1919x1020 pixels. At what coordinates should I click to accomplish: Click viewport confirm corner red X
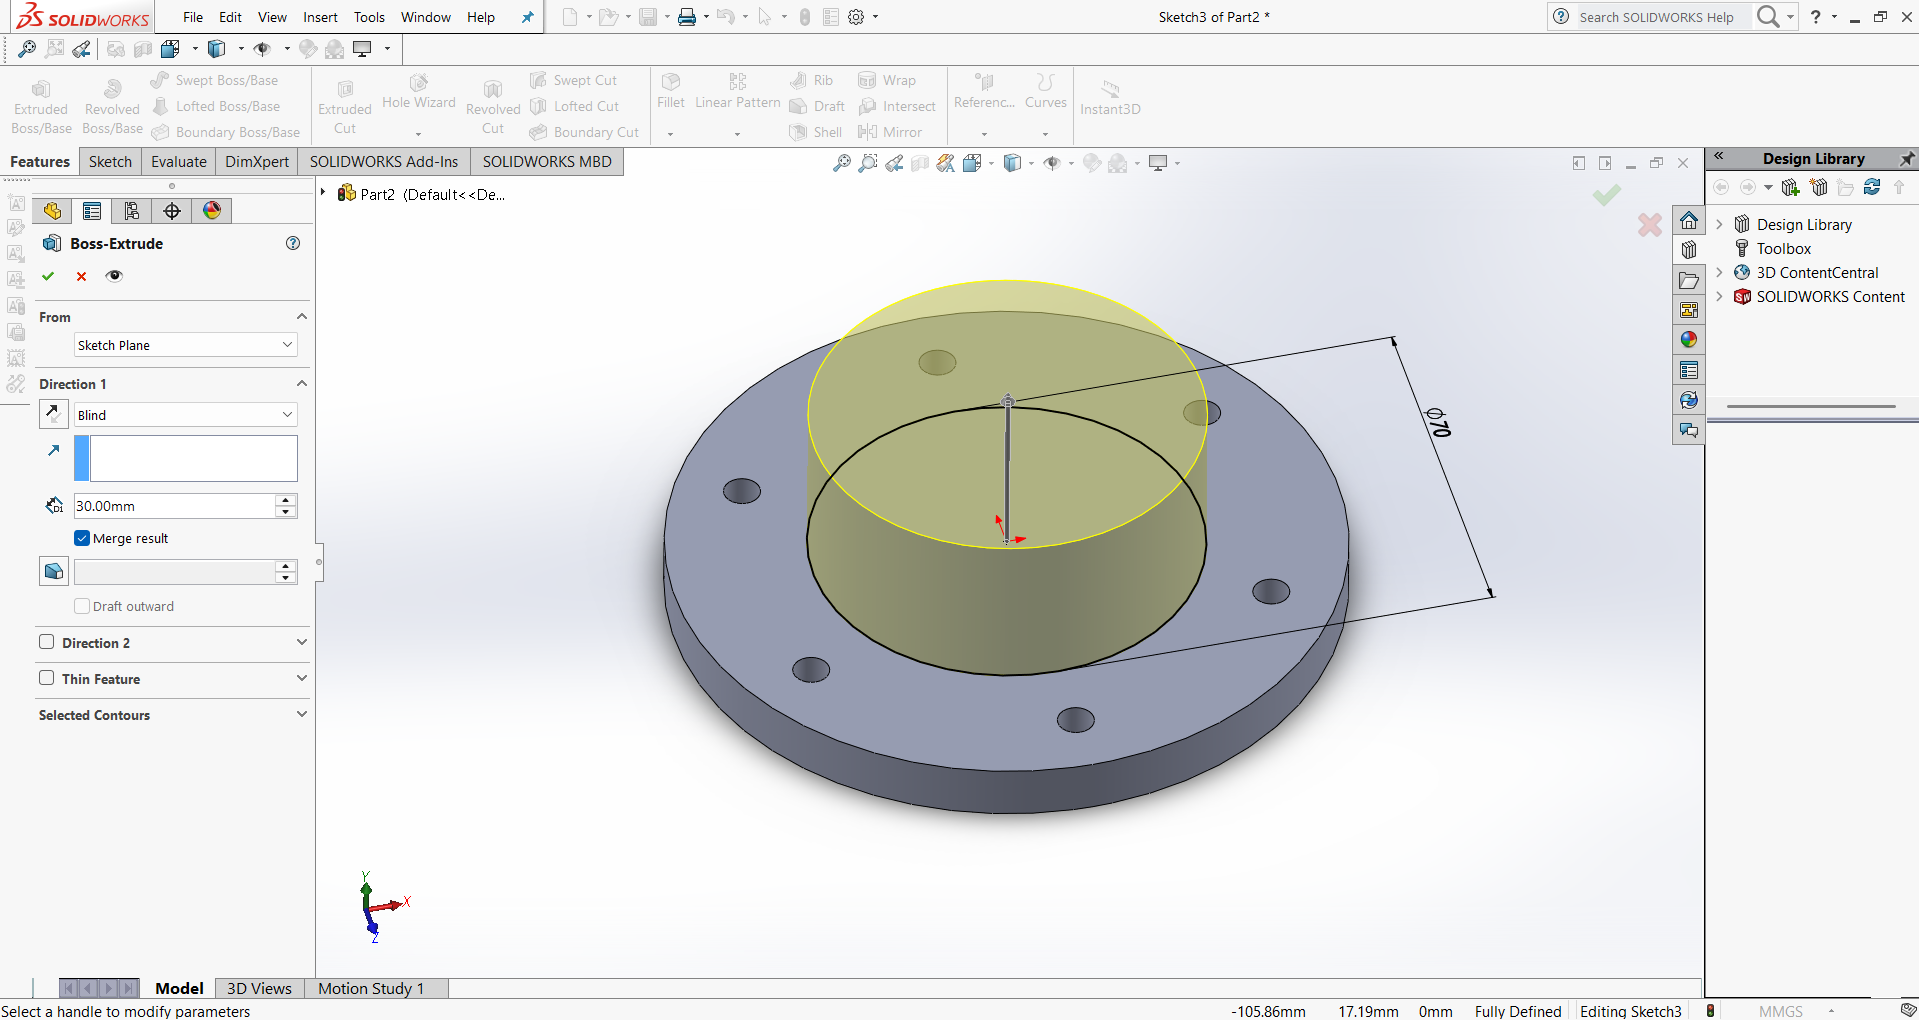(1650, 225)
